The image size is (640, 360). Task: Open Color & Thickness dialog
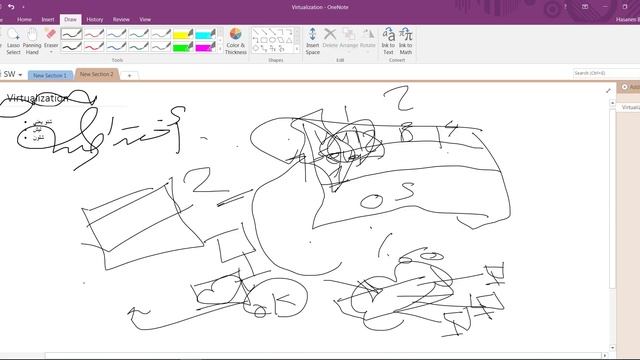point(236,41)
